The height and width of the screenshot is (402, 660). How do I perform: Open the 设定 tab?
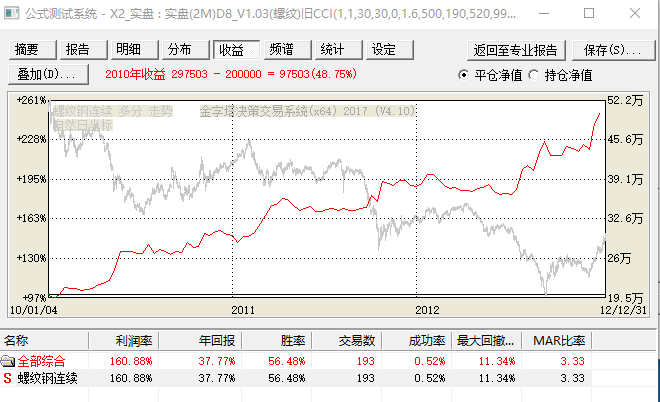coord(389,50)
